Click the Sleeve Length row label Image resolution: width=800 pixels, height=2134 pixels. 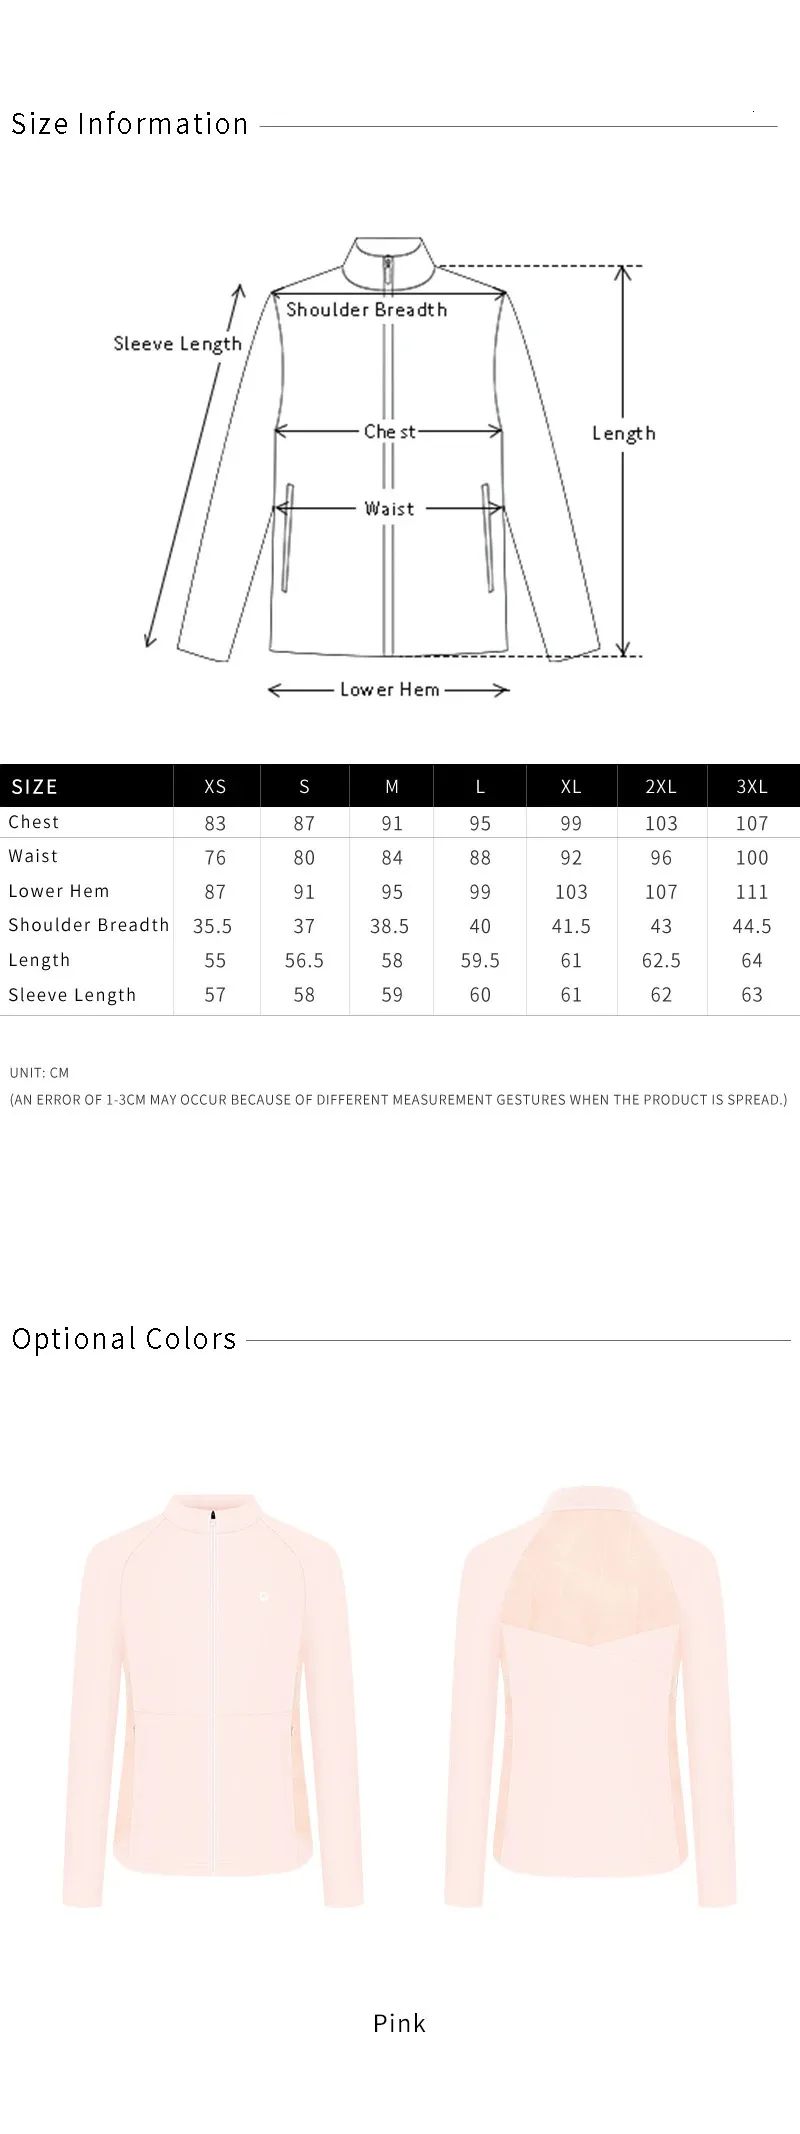[x=72, y=995]
